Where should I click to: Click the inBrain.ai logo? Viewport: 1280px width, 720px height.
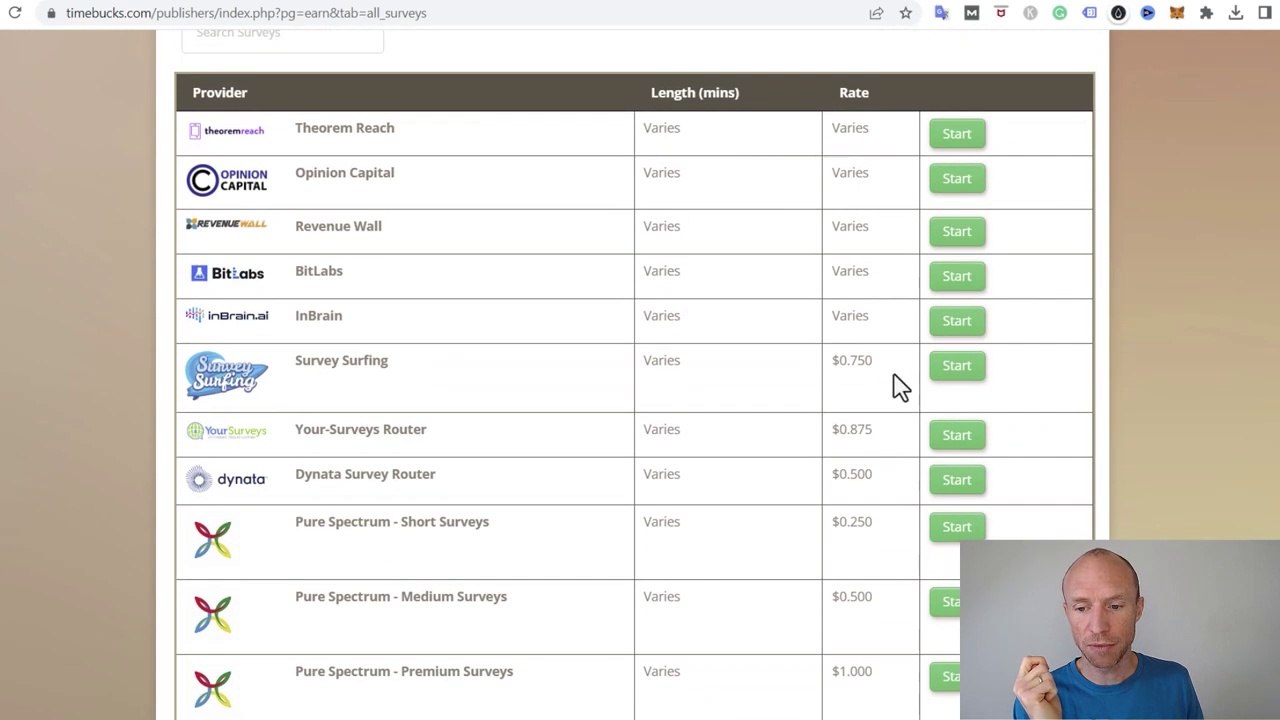coord(227,315)
